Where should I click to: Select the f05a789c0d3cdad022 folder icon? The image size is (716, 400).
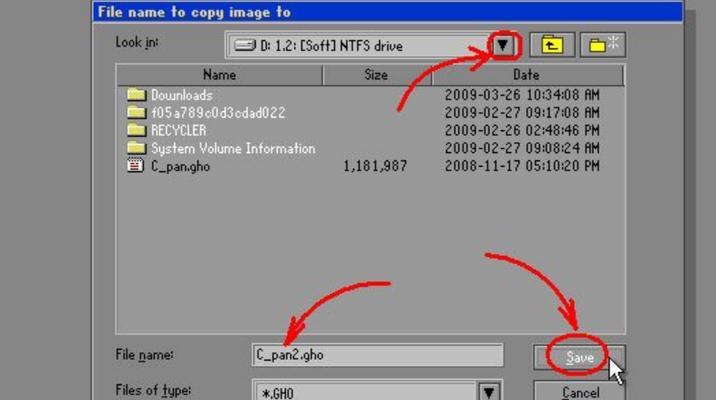(x=136, y=112)
